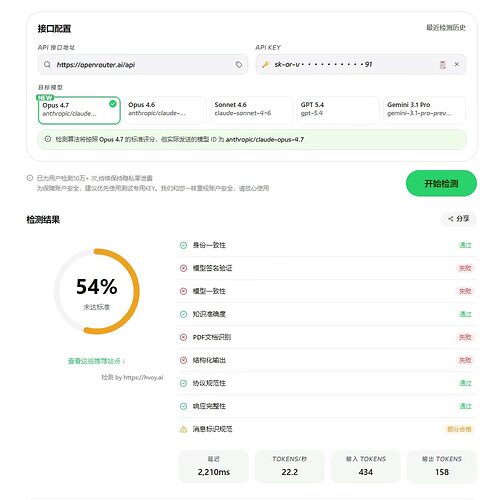Click the search icon in API address field

pyautogui.click(x=47, y=64)
